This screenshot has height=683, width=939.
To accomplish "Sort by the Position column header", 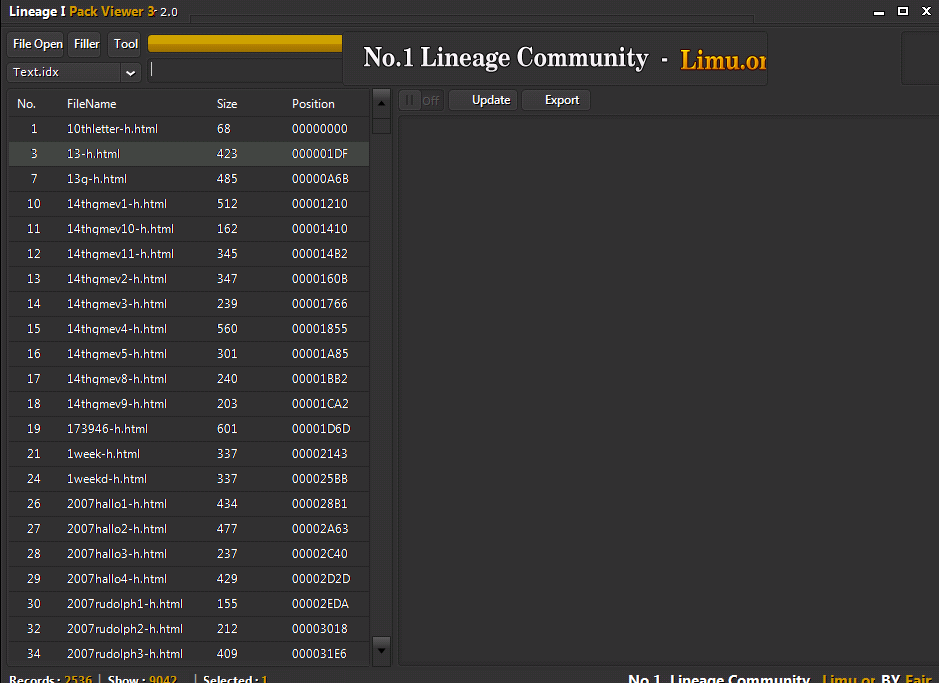I will click(313, 104).
